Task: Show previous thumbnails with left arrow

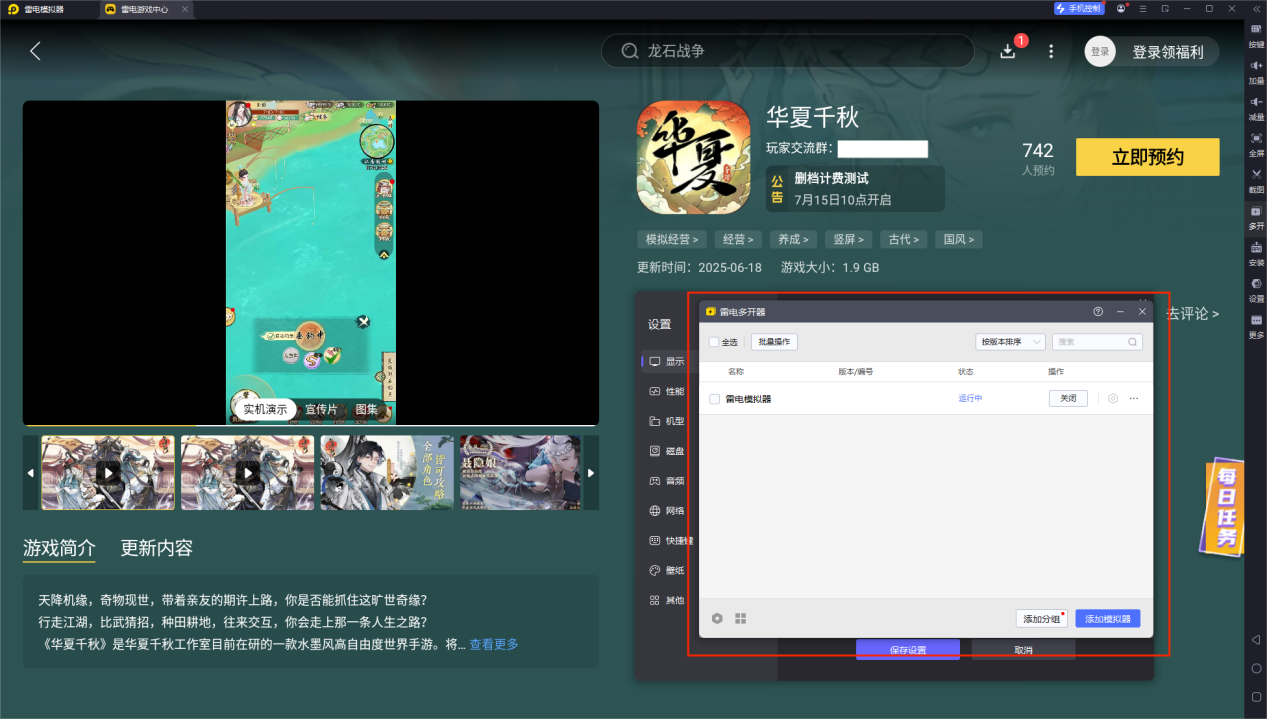Action: point(30,473)
